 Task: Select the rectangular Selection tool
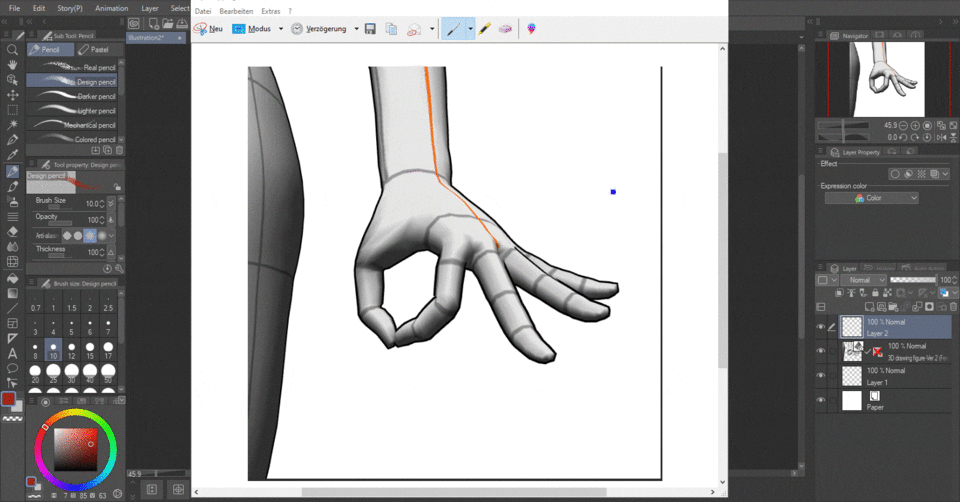click(12, 110)
